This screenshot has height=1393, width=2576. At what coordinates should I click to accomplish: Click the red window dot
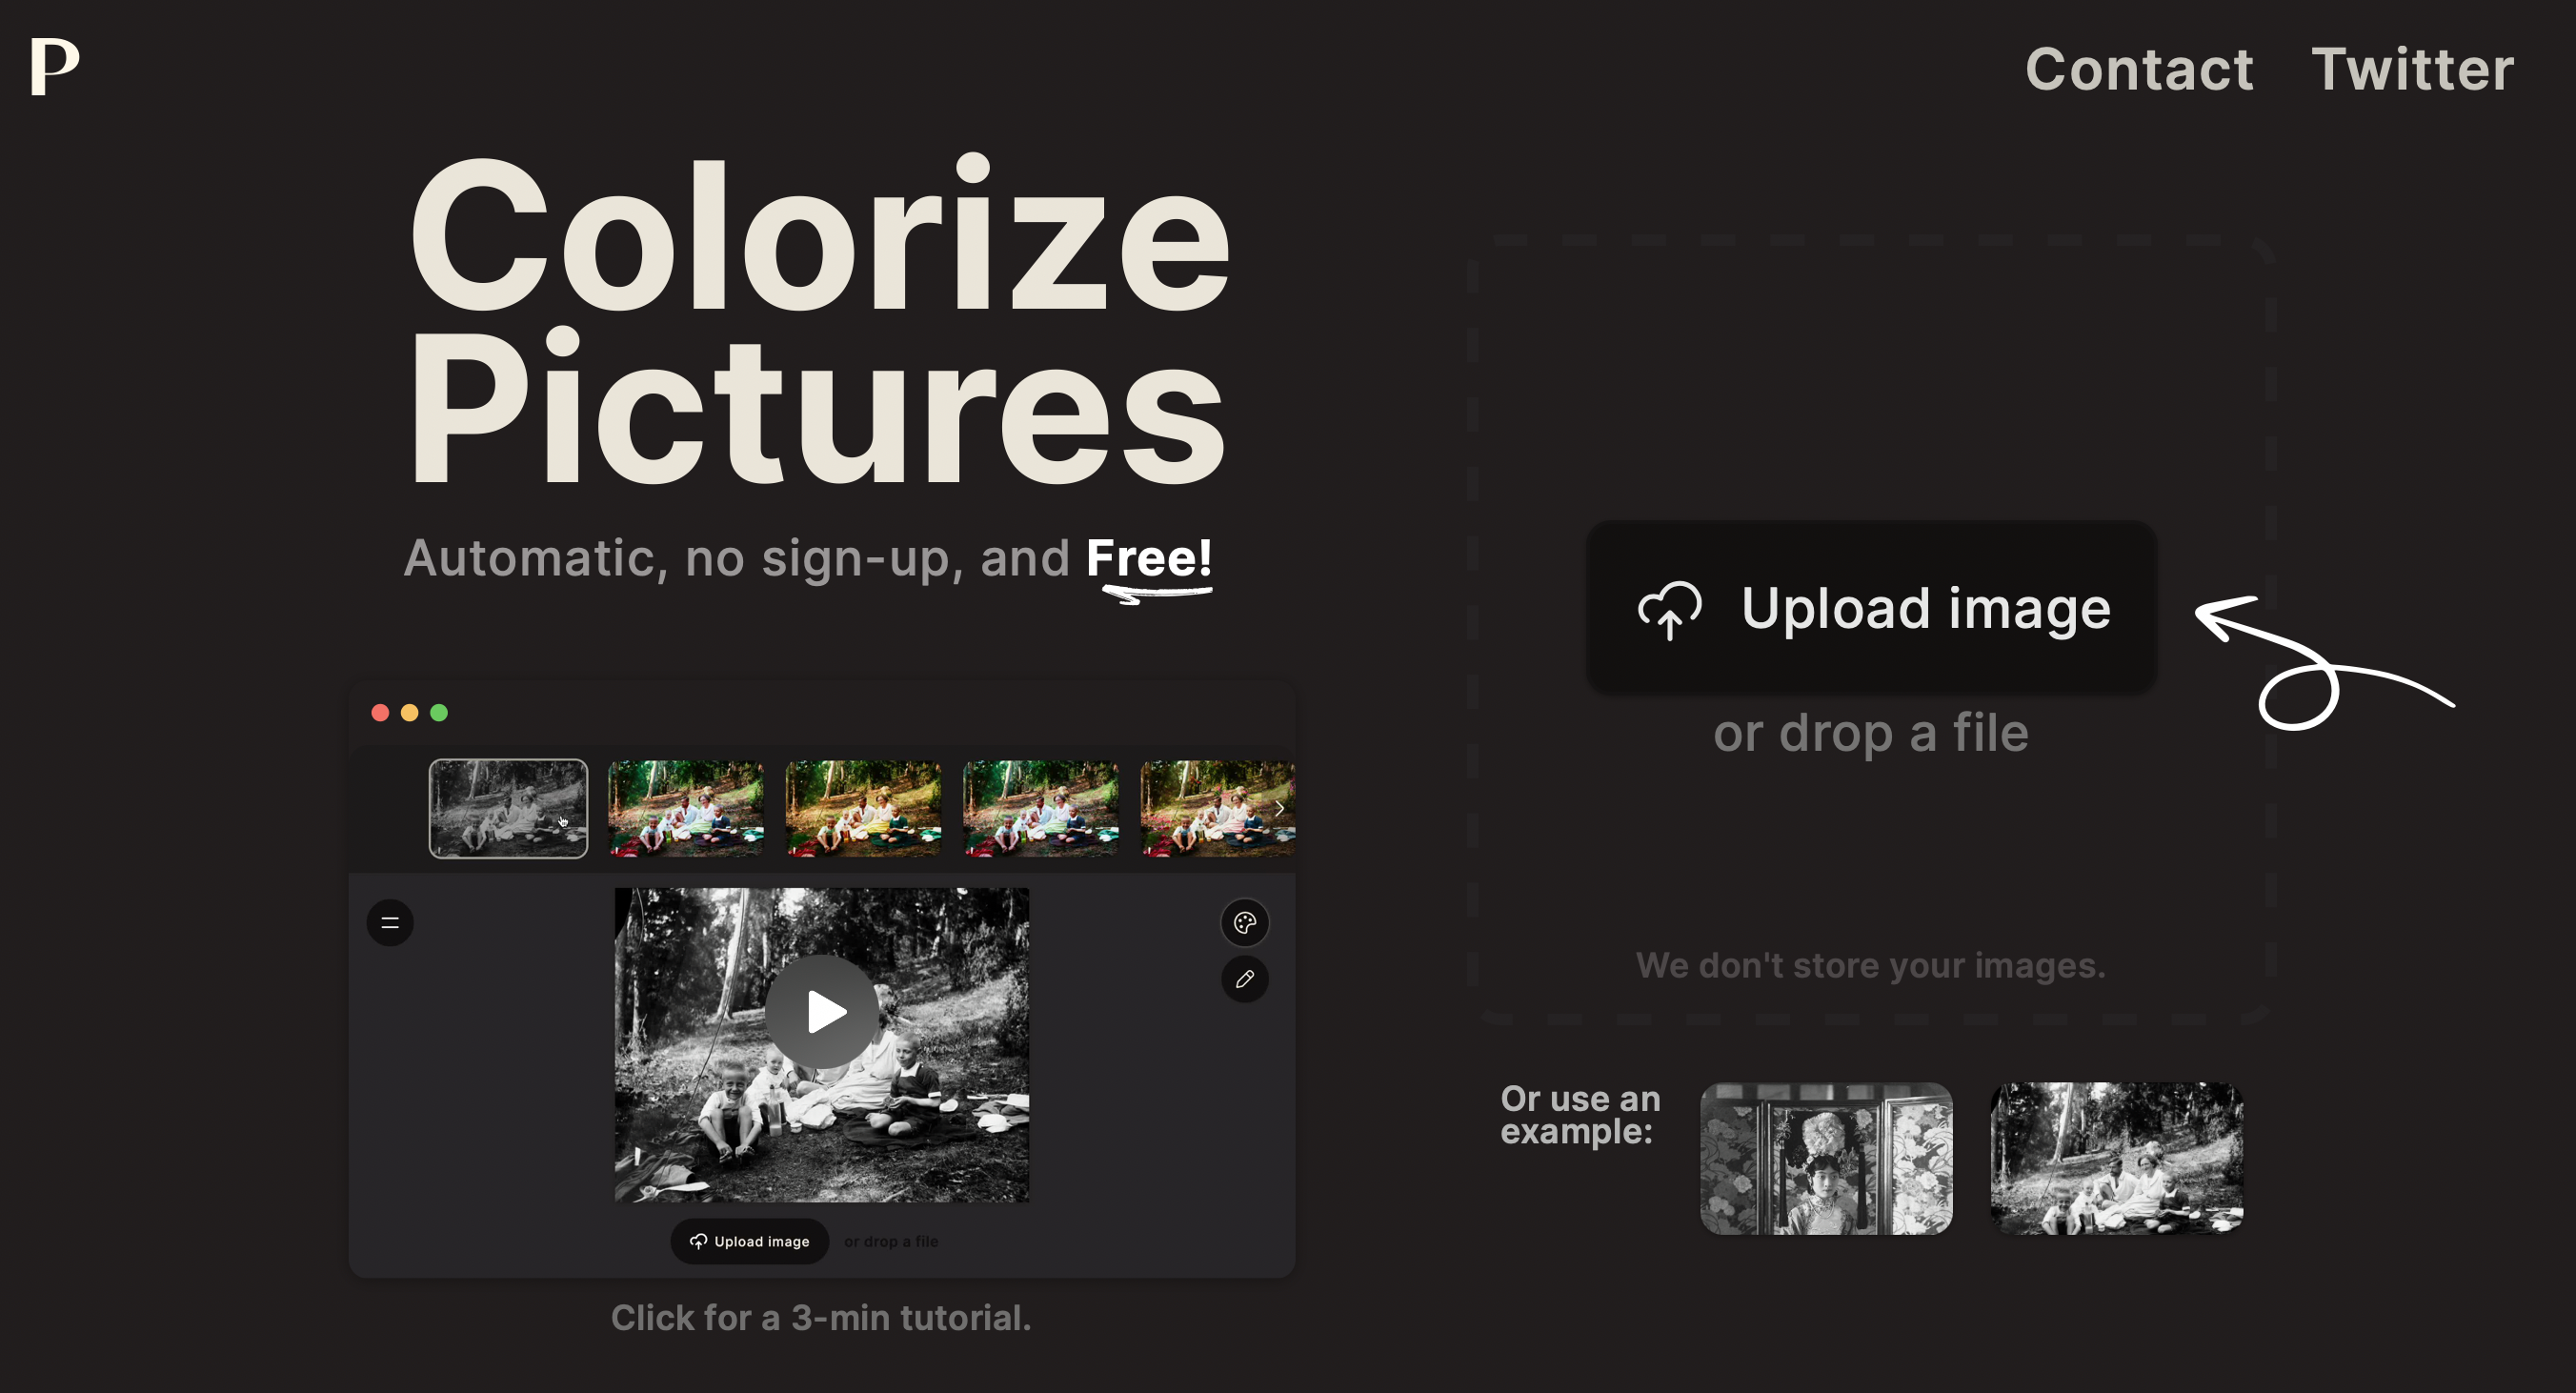pos(380,712)
